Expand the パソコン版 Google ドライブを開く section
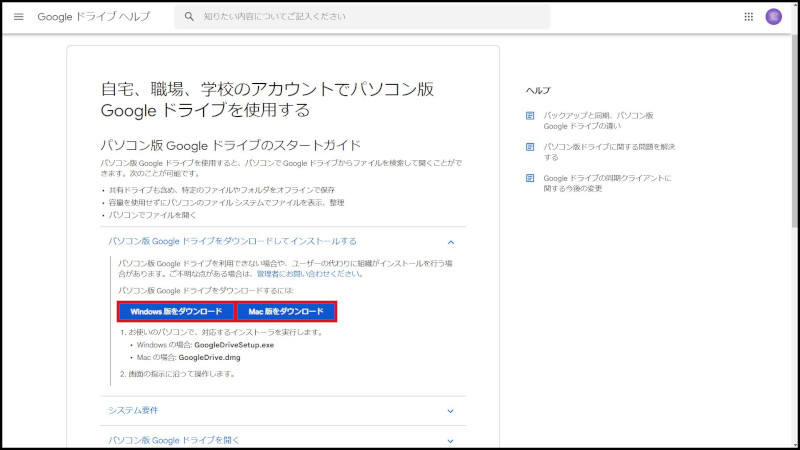The image size is (800, 450). [x=451, y=440]
